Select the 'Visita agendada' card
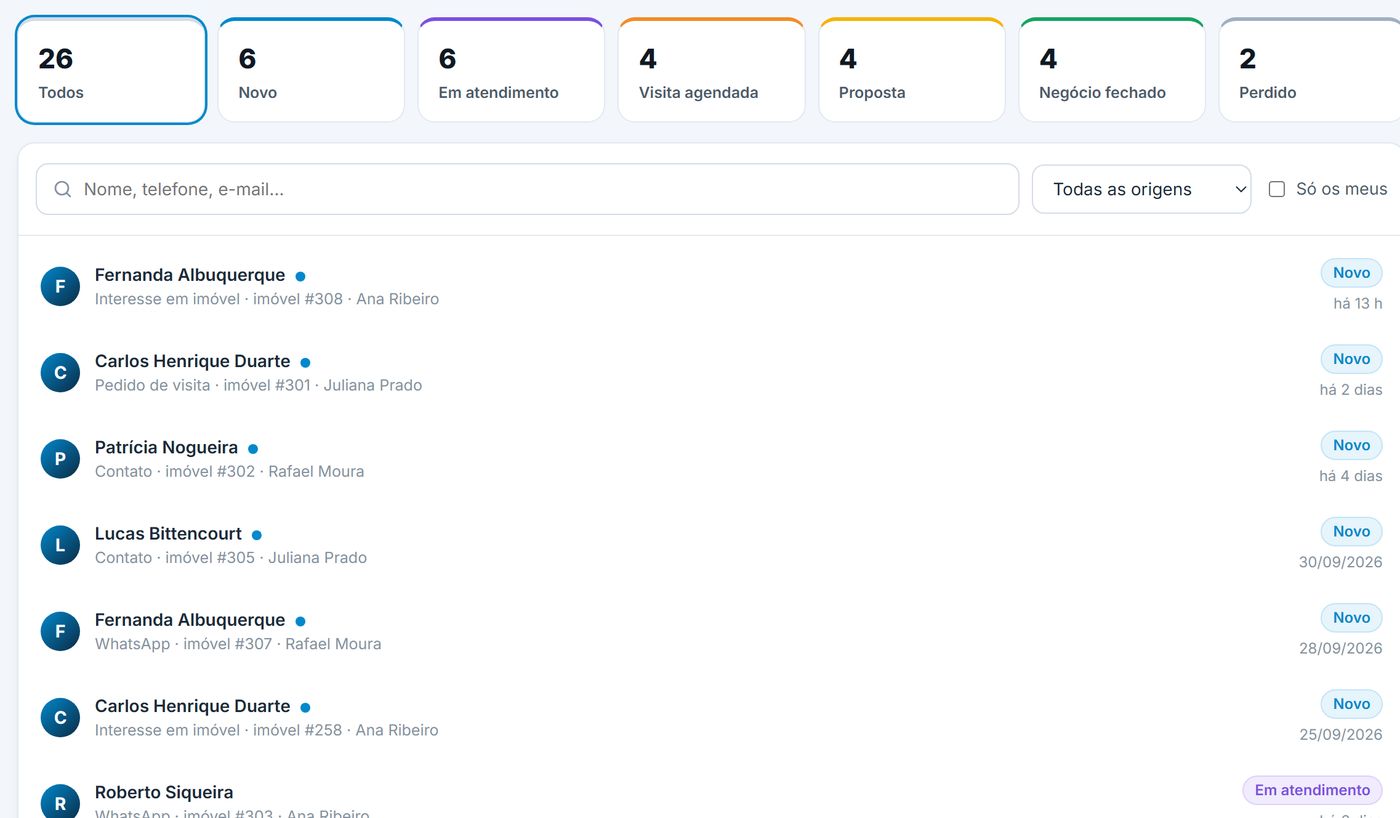Image resolution: width=1400 pixels, height=818 pixels. coord(711,70)
